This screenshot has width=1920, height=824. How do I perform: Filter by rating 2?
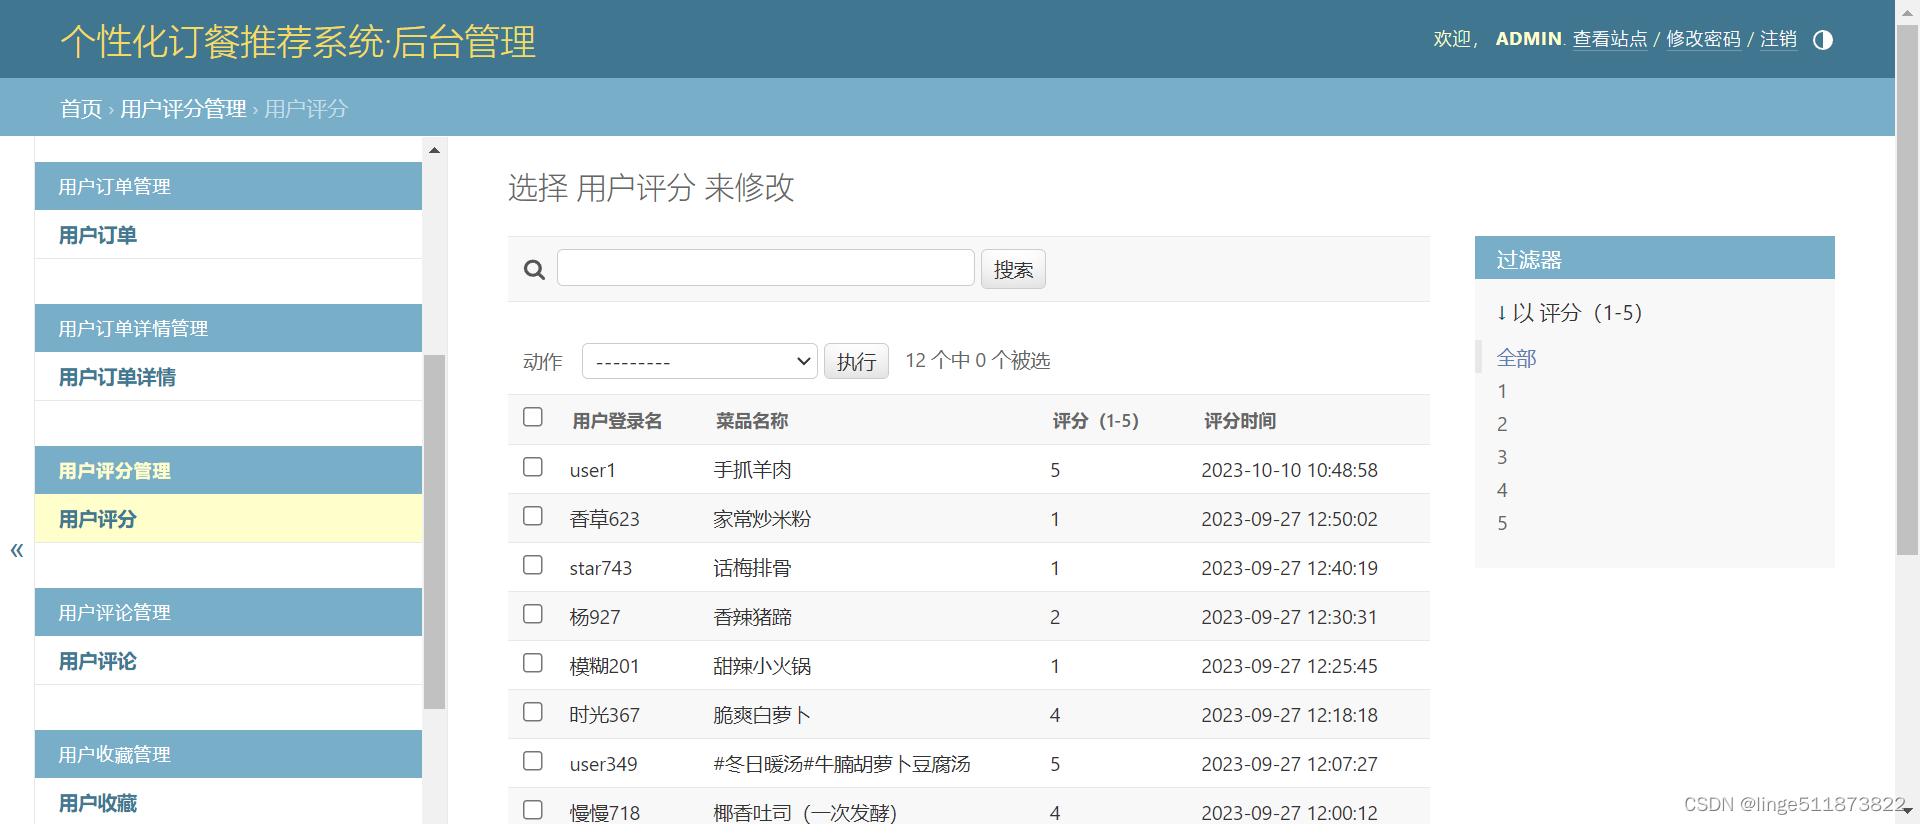tap(1502, 424)
